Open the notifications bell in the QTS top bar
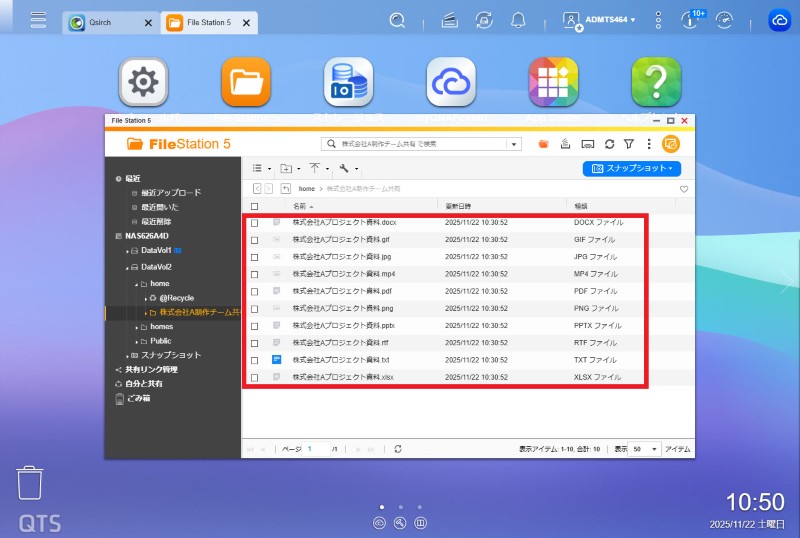 pos(518,20)
